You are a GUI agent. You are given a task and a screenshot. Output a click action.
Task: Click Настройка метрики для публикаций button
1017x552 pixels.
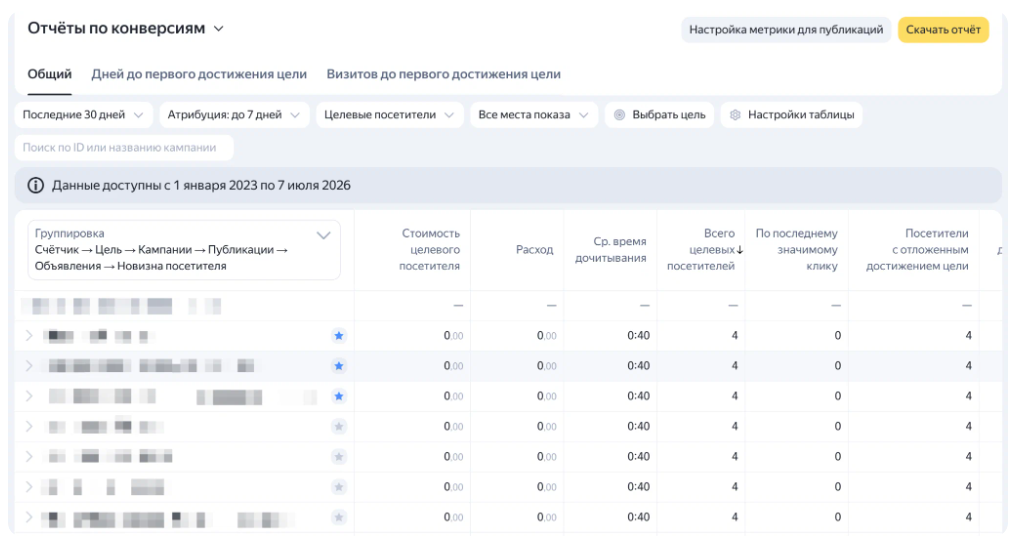(x=785, y=29)
